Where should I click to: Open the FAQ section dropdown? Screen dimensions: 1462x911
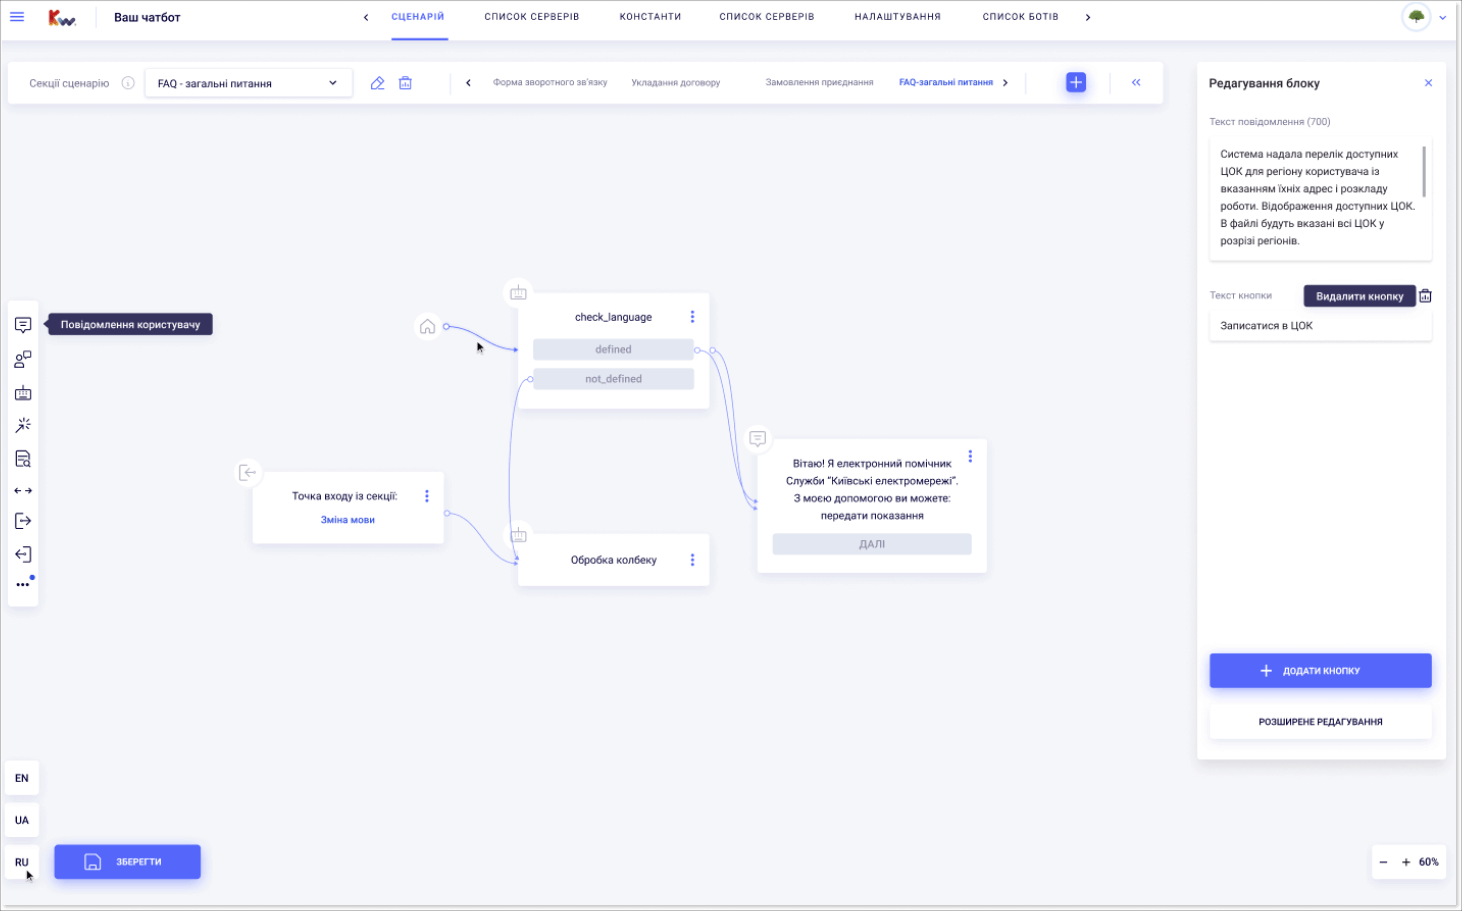[248, 83]
